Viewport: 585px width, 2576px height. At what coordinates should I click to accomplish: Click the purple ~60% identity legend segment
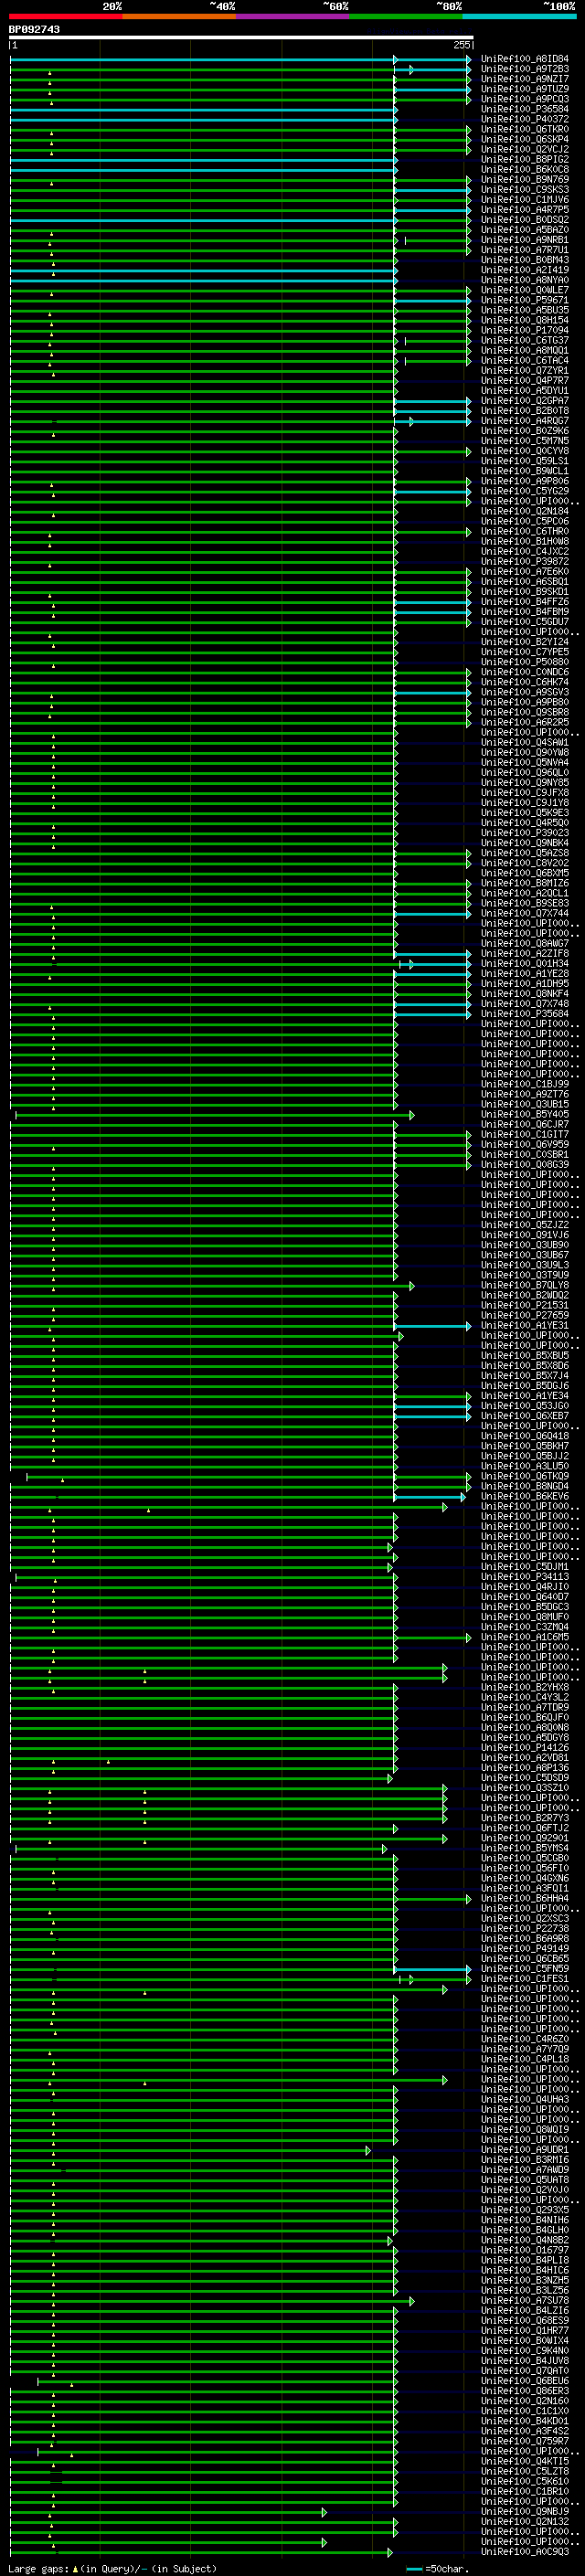[293, 17]
